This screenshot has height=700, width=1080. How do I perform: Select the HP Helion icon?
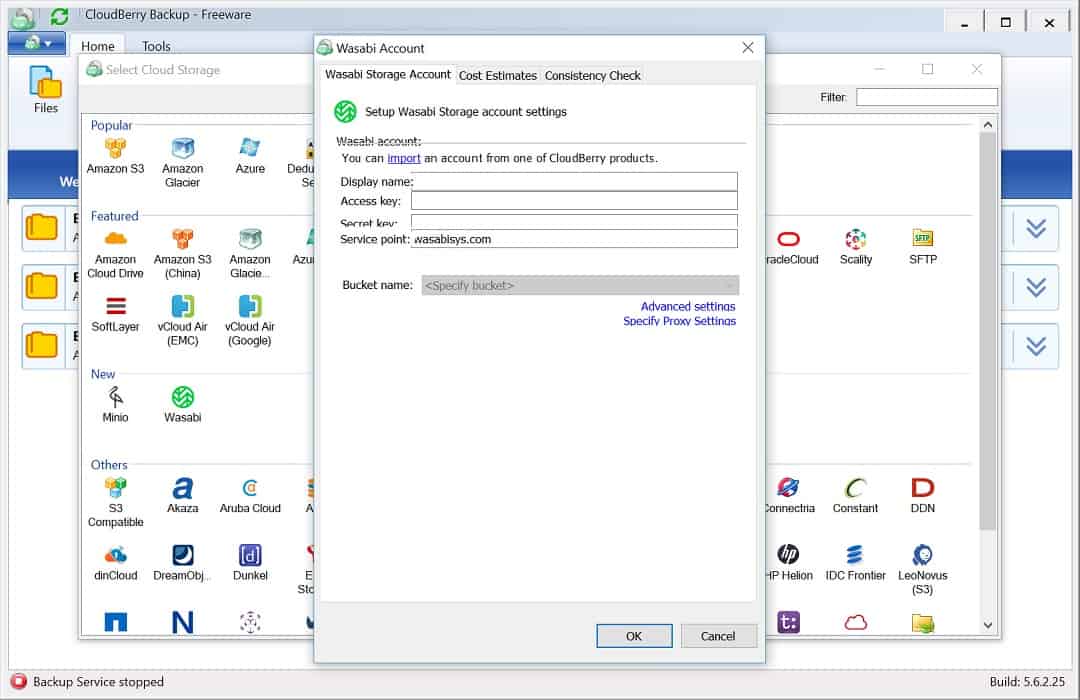point(788,563)
